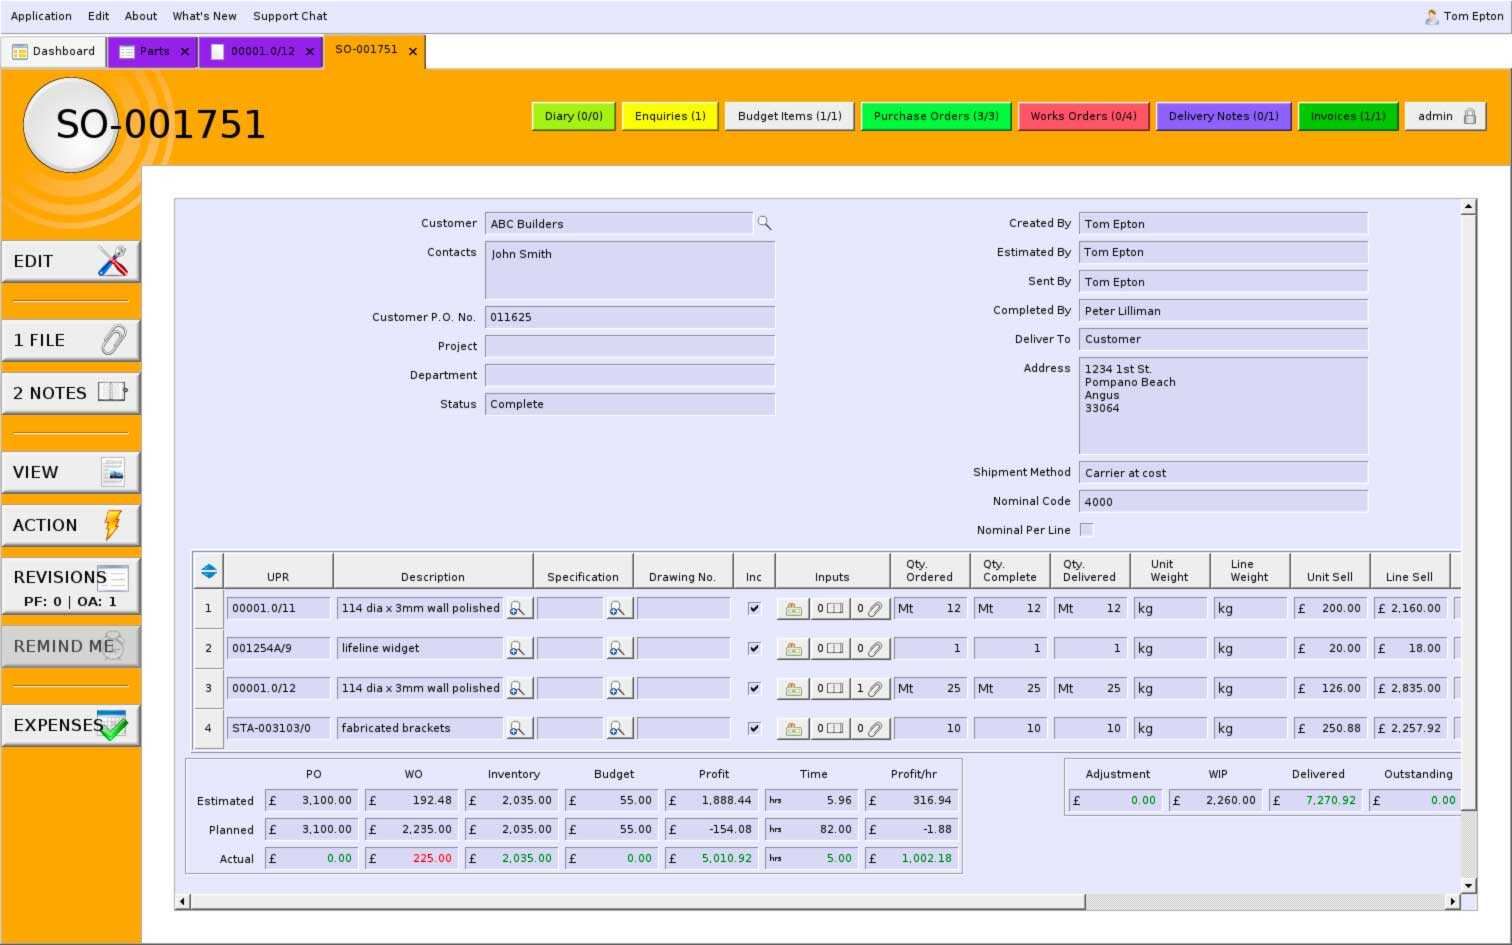Enable the Nominal Per Line checkbox

(1086, 530)
